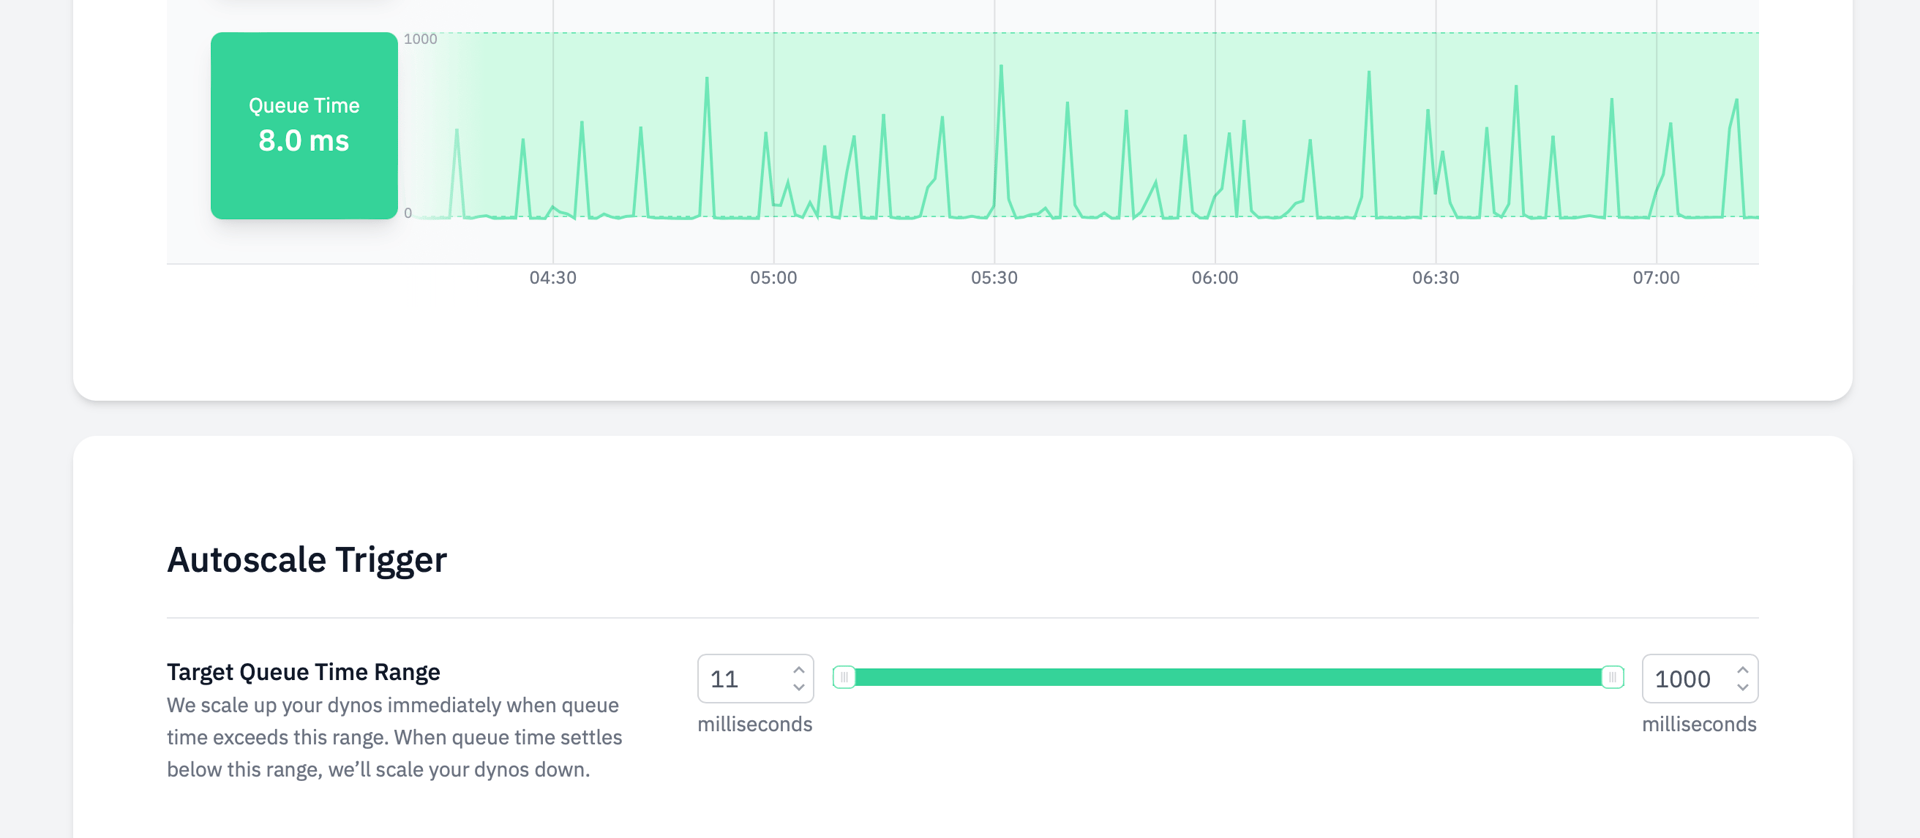The height and width of the screenshot is (838, 1920).
Task: Click the 05:30 time label on chart axis
Action: (x=994, y=278)
